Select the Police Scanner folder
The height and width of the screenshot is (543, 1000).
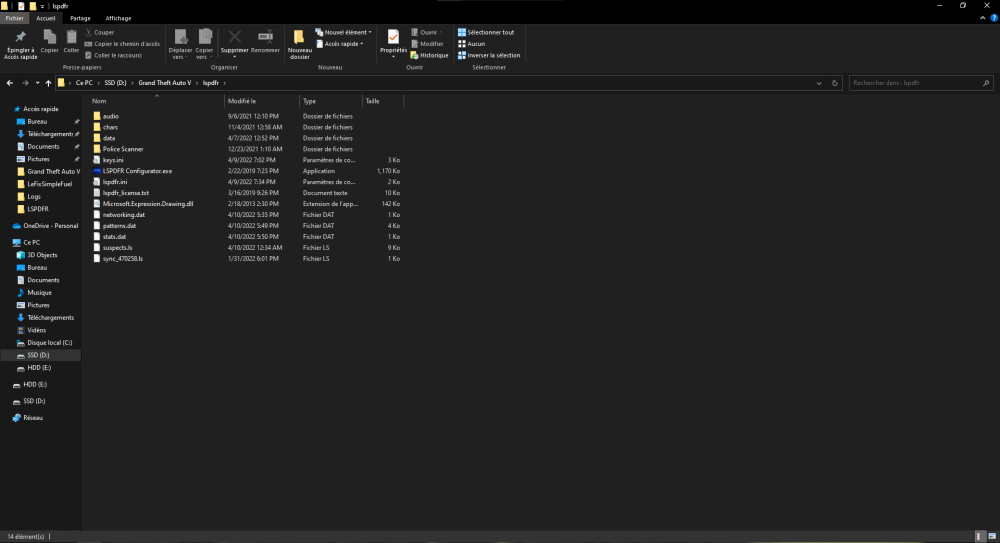pyautogui.click(x=118, y=149)
